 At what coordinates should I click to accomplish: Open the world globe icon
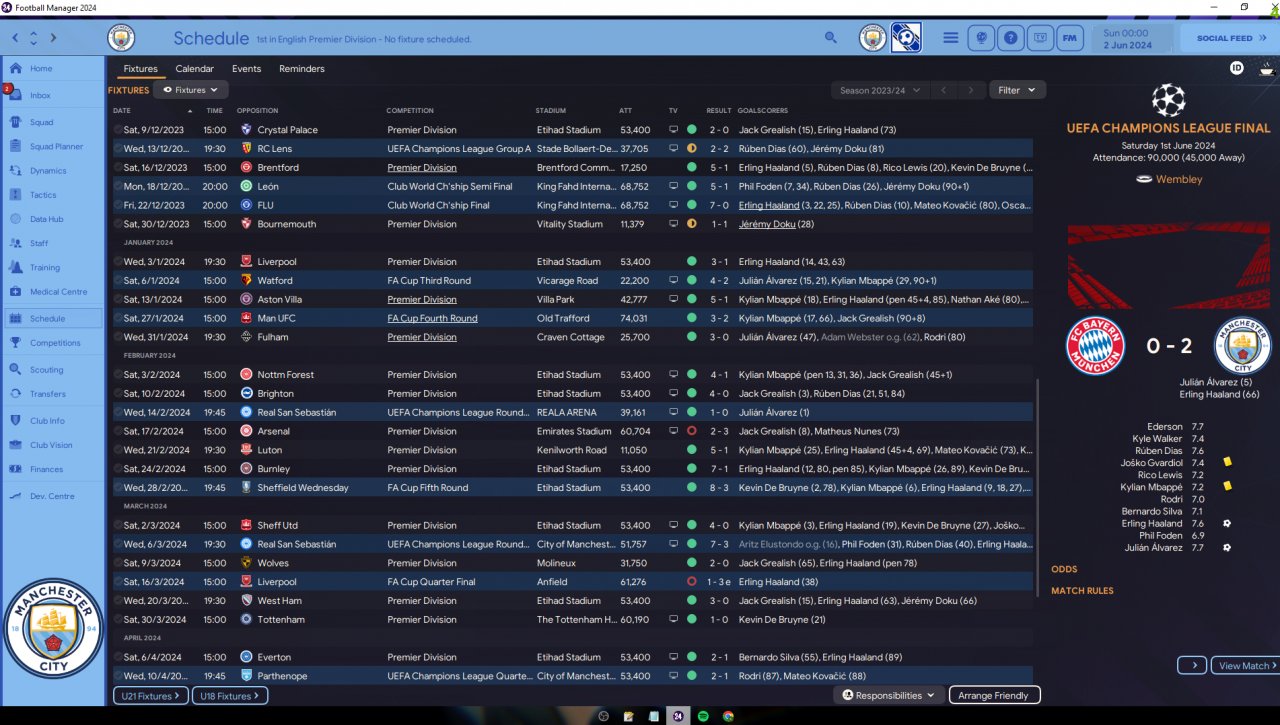coord(983,38)
